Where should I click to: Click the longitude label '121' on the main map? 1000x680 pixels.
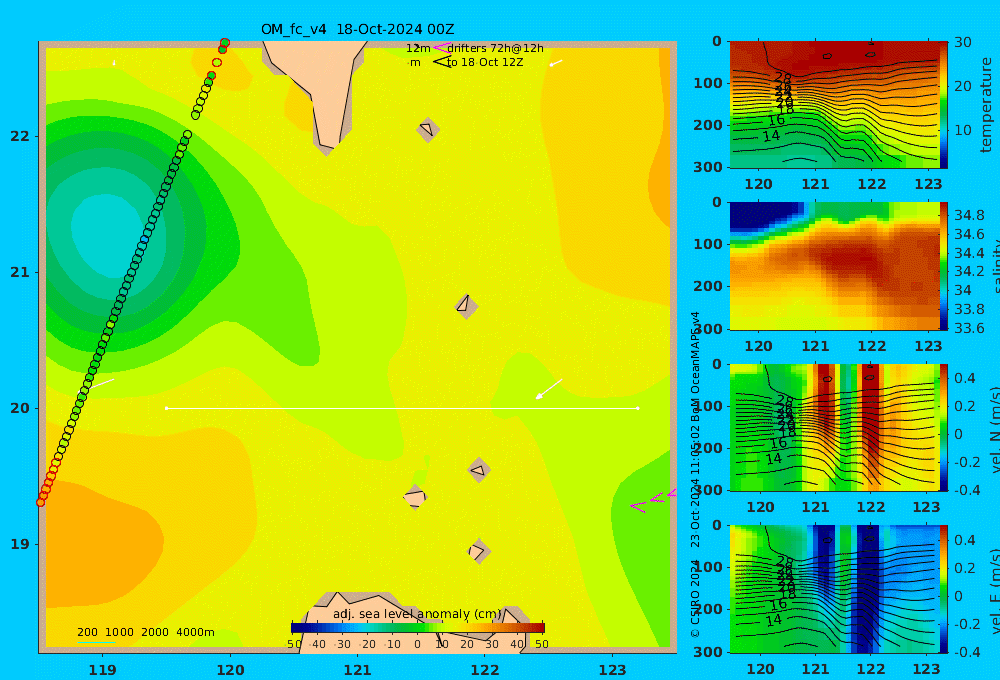358,670
